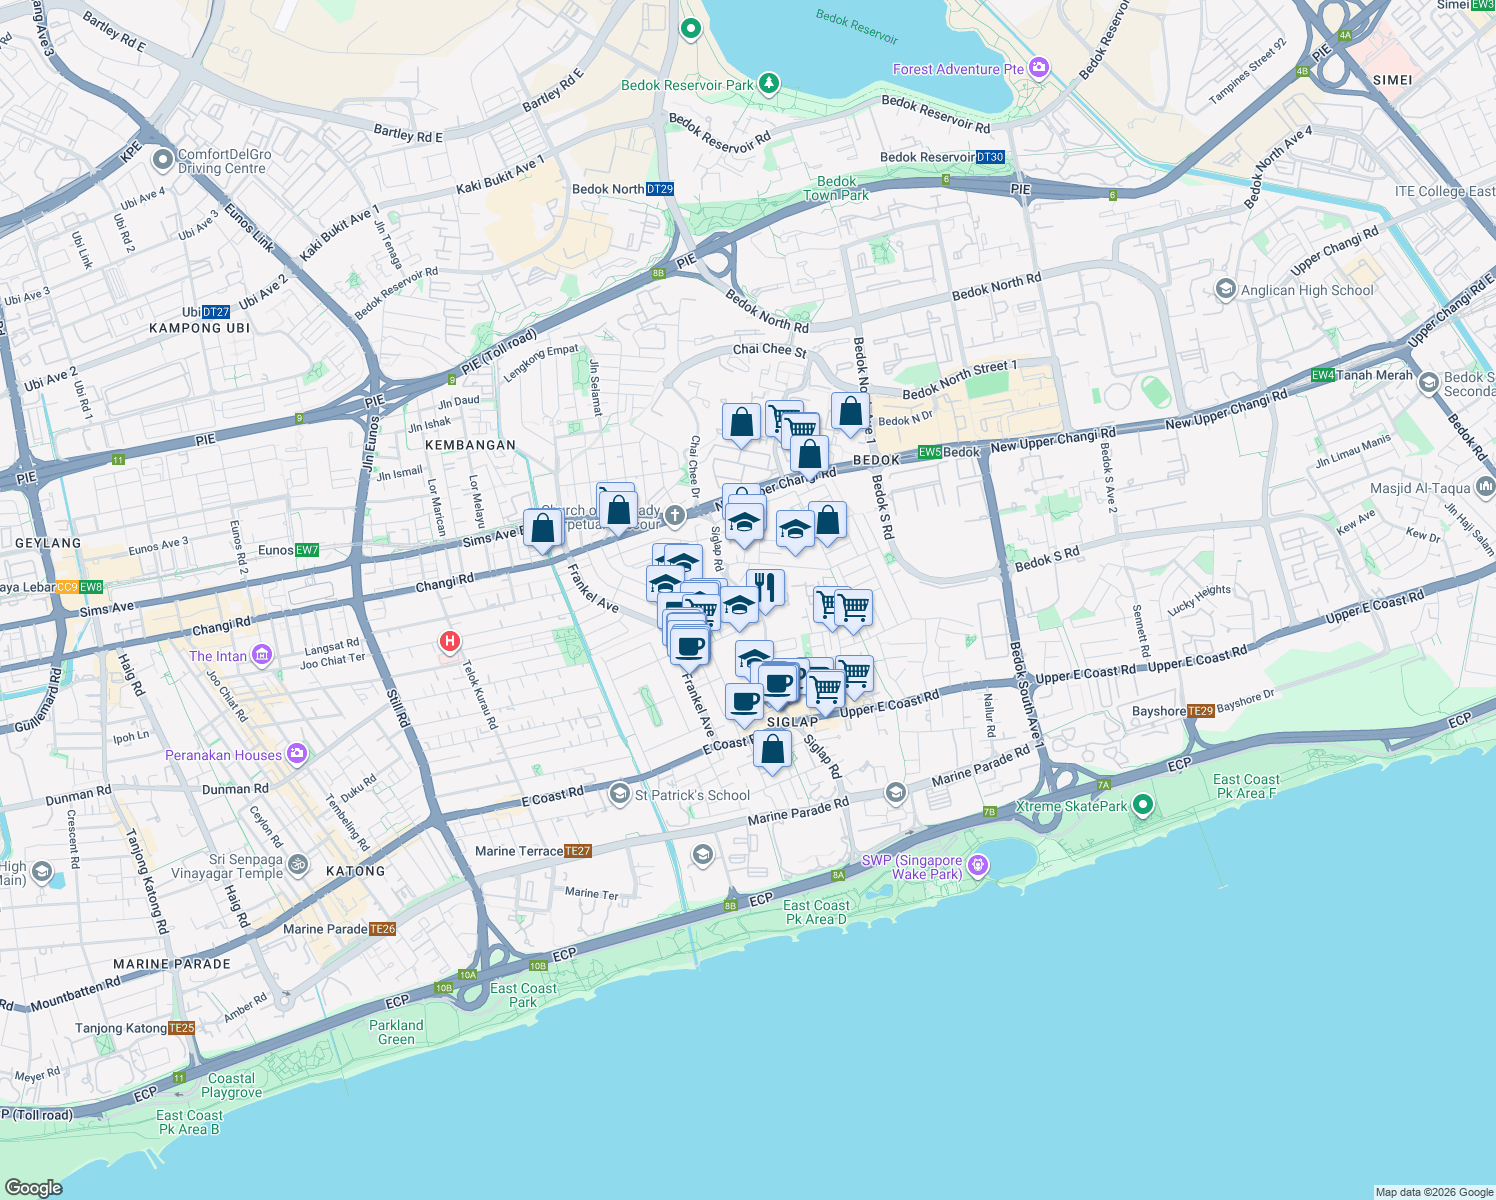Select the ComfortDelGro Driving Centre pin

pos(162,160)
